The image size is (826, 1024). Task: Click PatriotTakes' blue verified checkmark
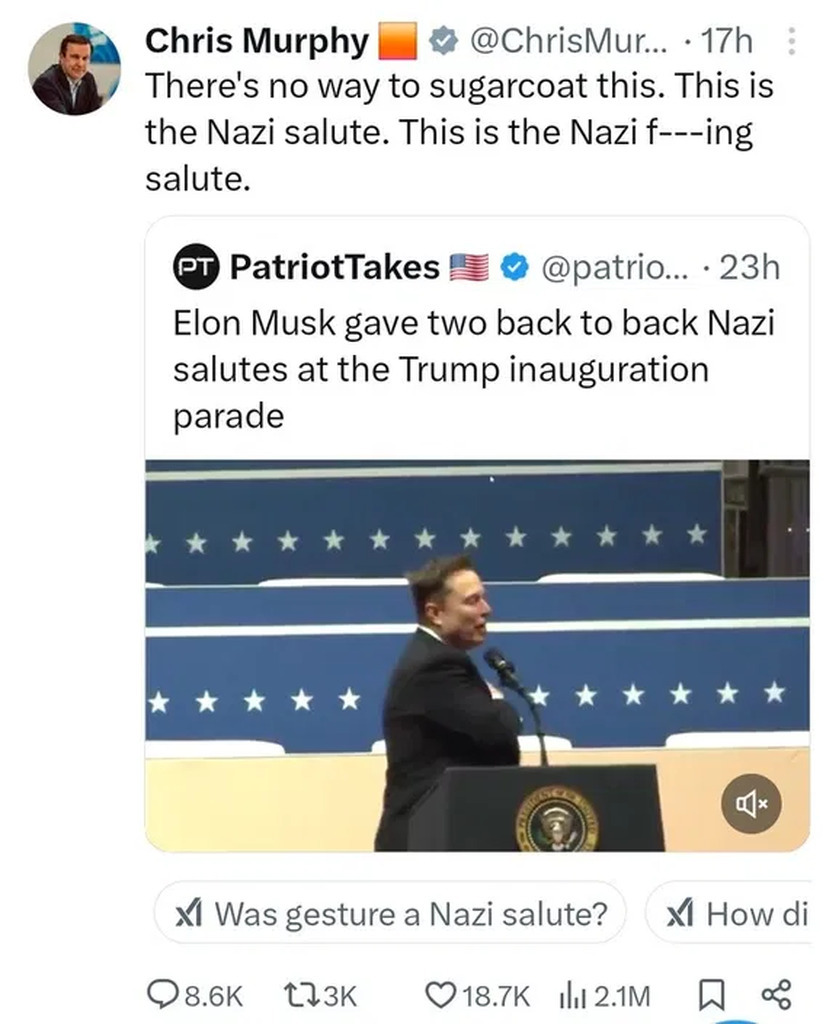point(514,267)
